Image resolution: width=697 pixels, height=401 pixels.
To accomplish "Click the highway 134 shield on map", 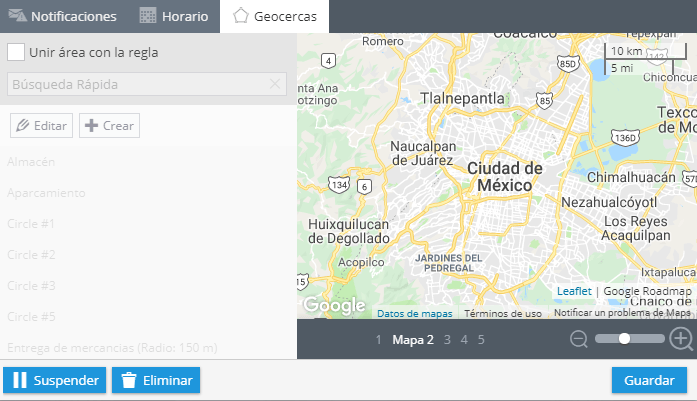I will [x=339, y=184].
